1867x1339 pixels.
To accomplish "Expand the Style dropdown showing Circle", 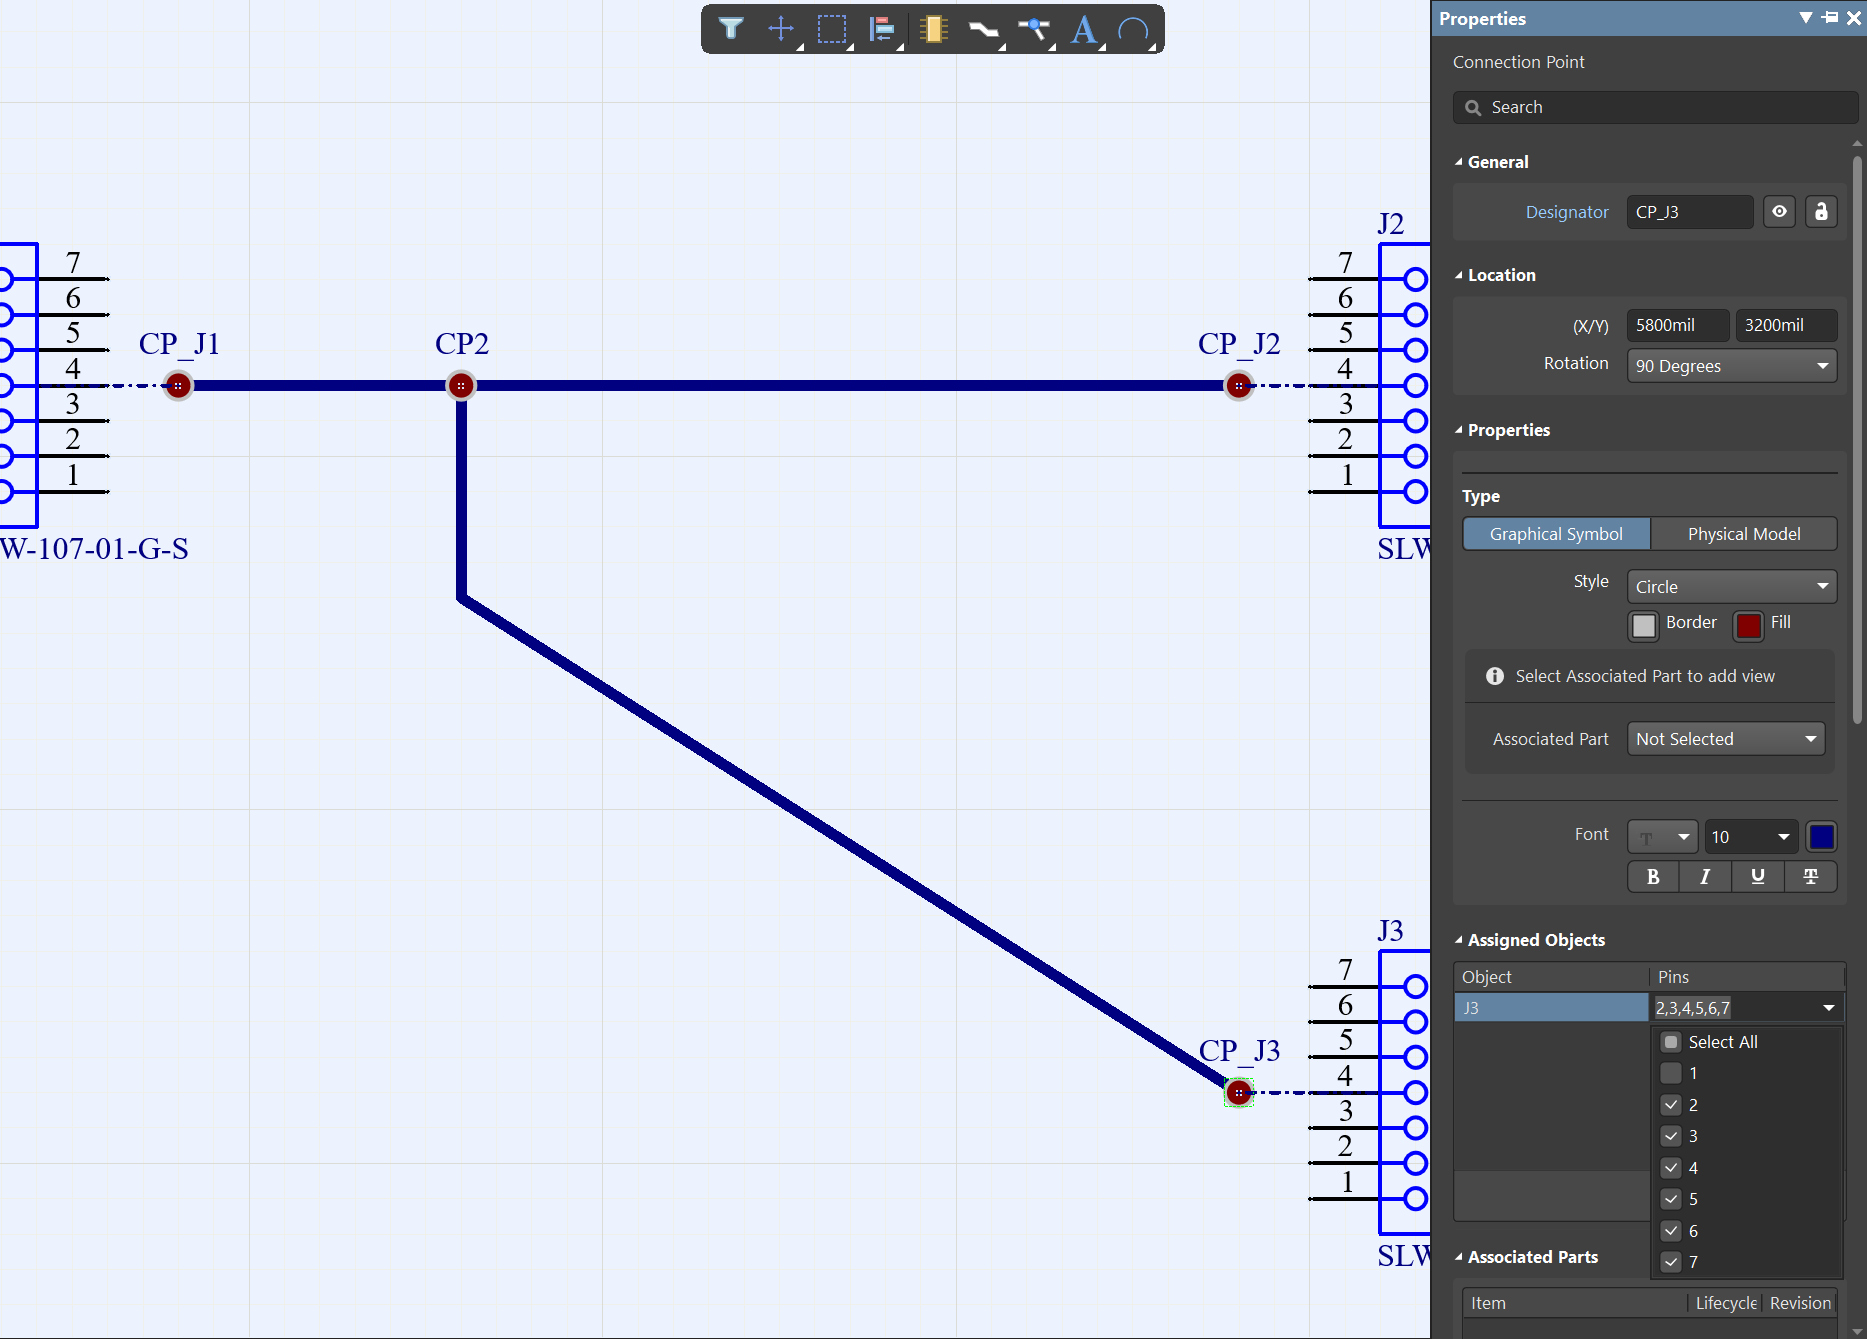I will [x=1731, y=587].
